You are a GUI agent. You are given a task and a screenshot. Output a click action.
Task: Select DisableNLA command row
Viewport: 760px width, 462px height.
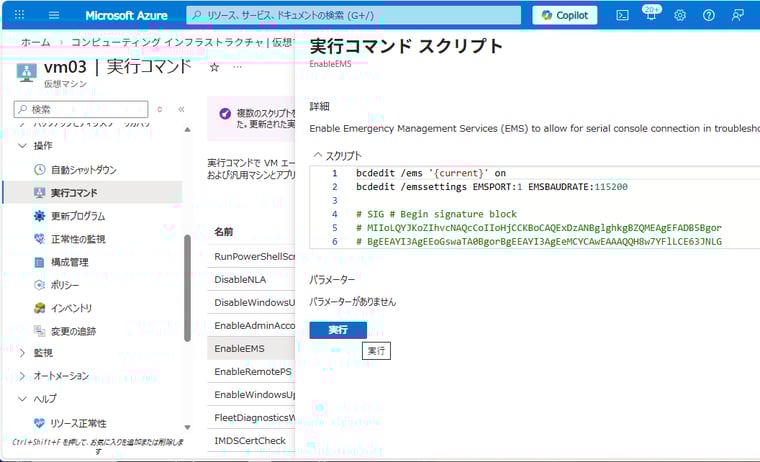coord(251,279)
